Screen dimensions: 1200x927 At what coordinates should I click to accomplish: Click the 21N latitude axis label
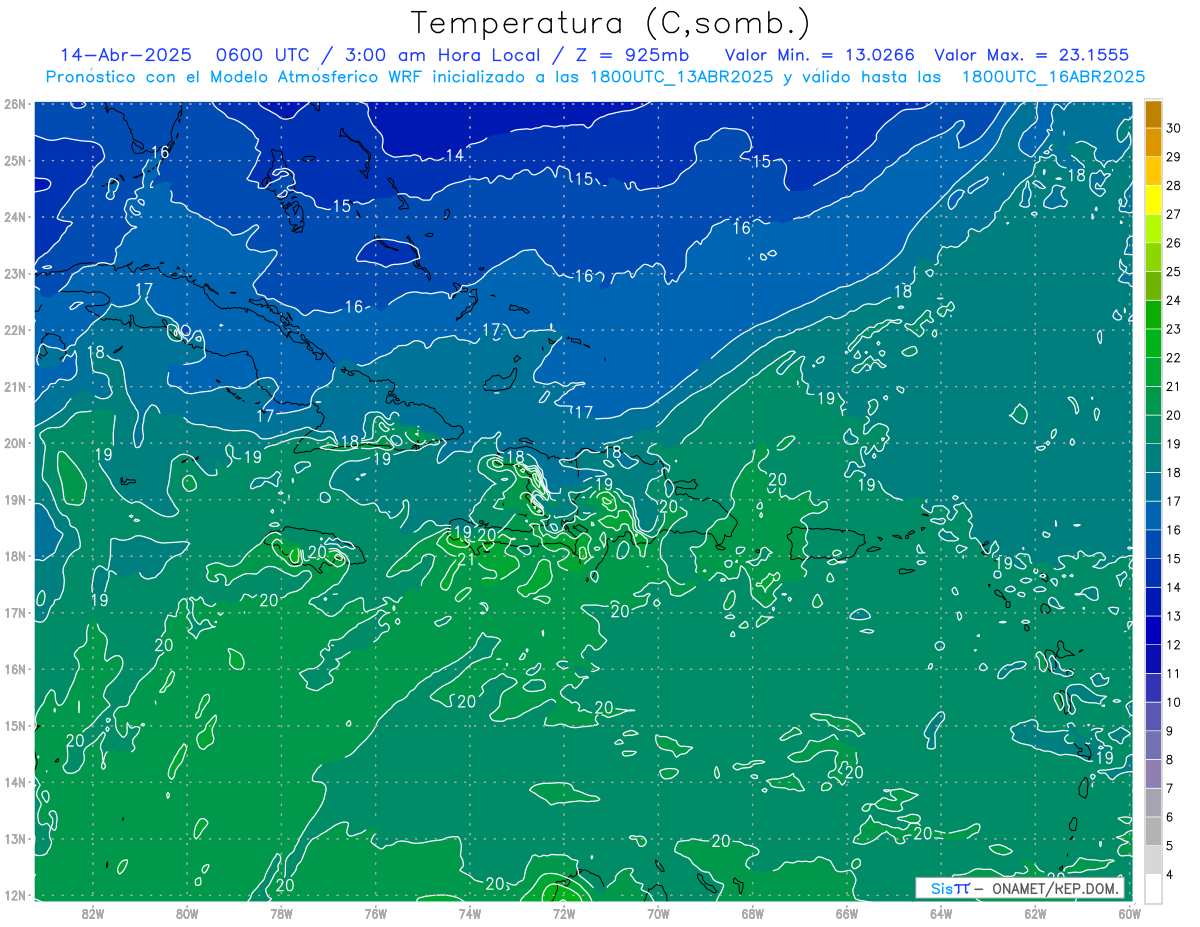coord(14,386)
